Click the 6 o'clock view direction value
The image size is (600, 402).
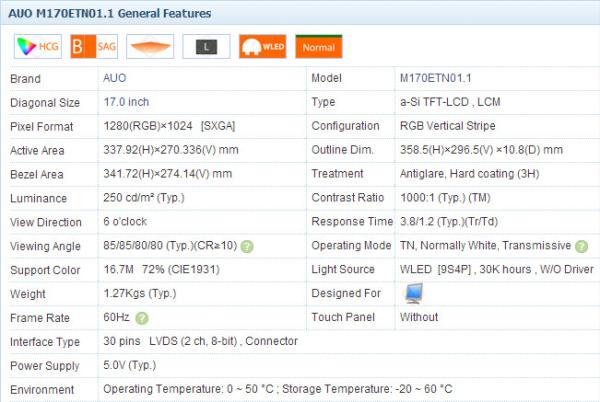pyautogui.click(x=125, y=221)
